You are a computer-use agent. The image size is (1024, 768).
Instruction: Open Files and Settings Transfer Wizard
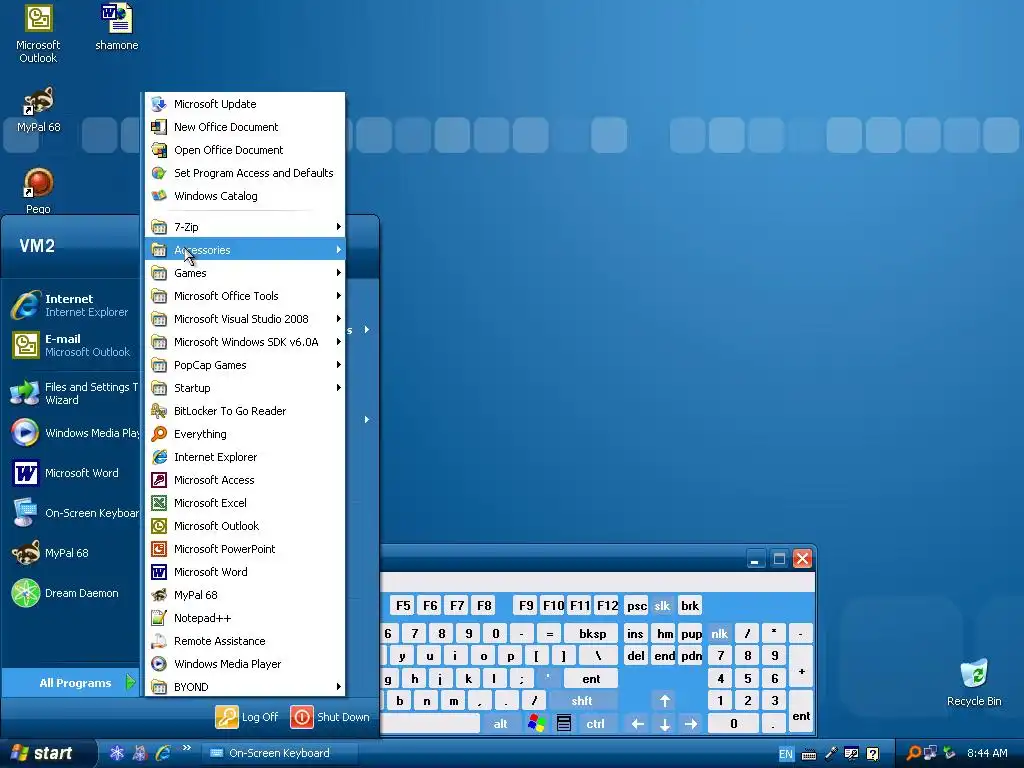coord(72,393)
